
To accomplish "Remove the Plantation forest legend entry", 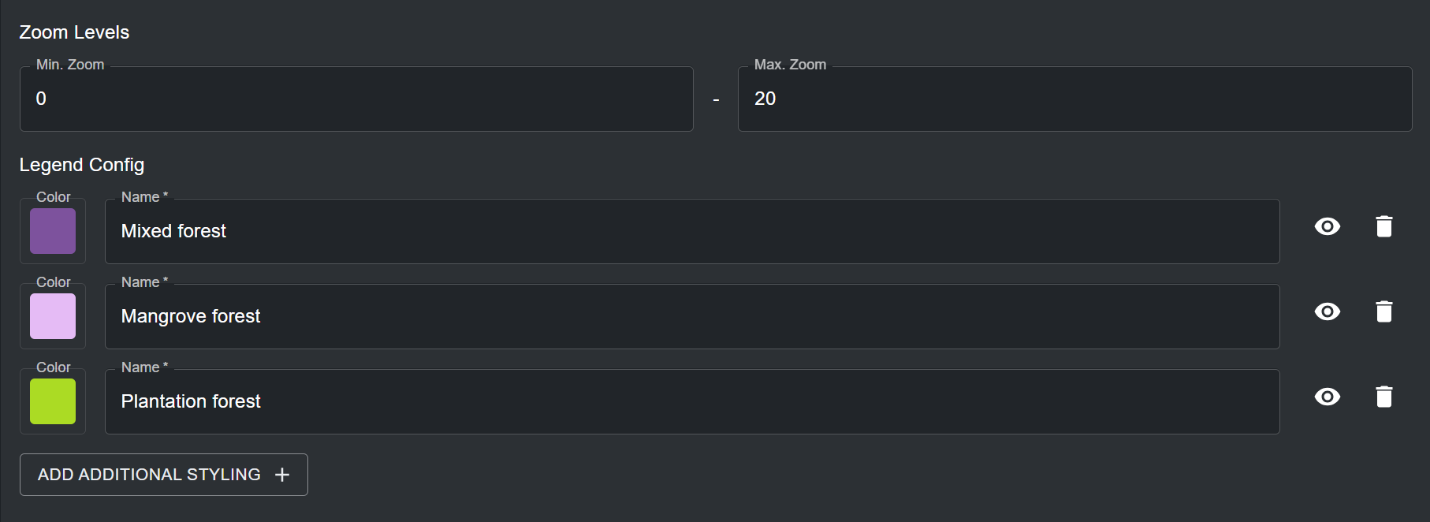I will pos(1383,397).
